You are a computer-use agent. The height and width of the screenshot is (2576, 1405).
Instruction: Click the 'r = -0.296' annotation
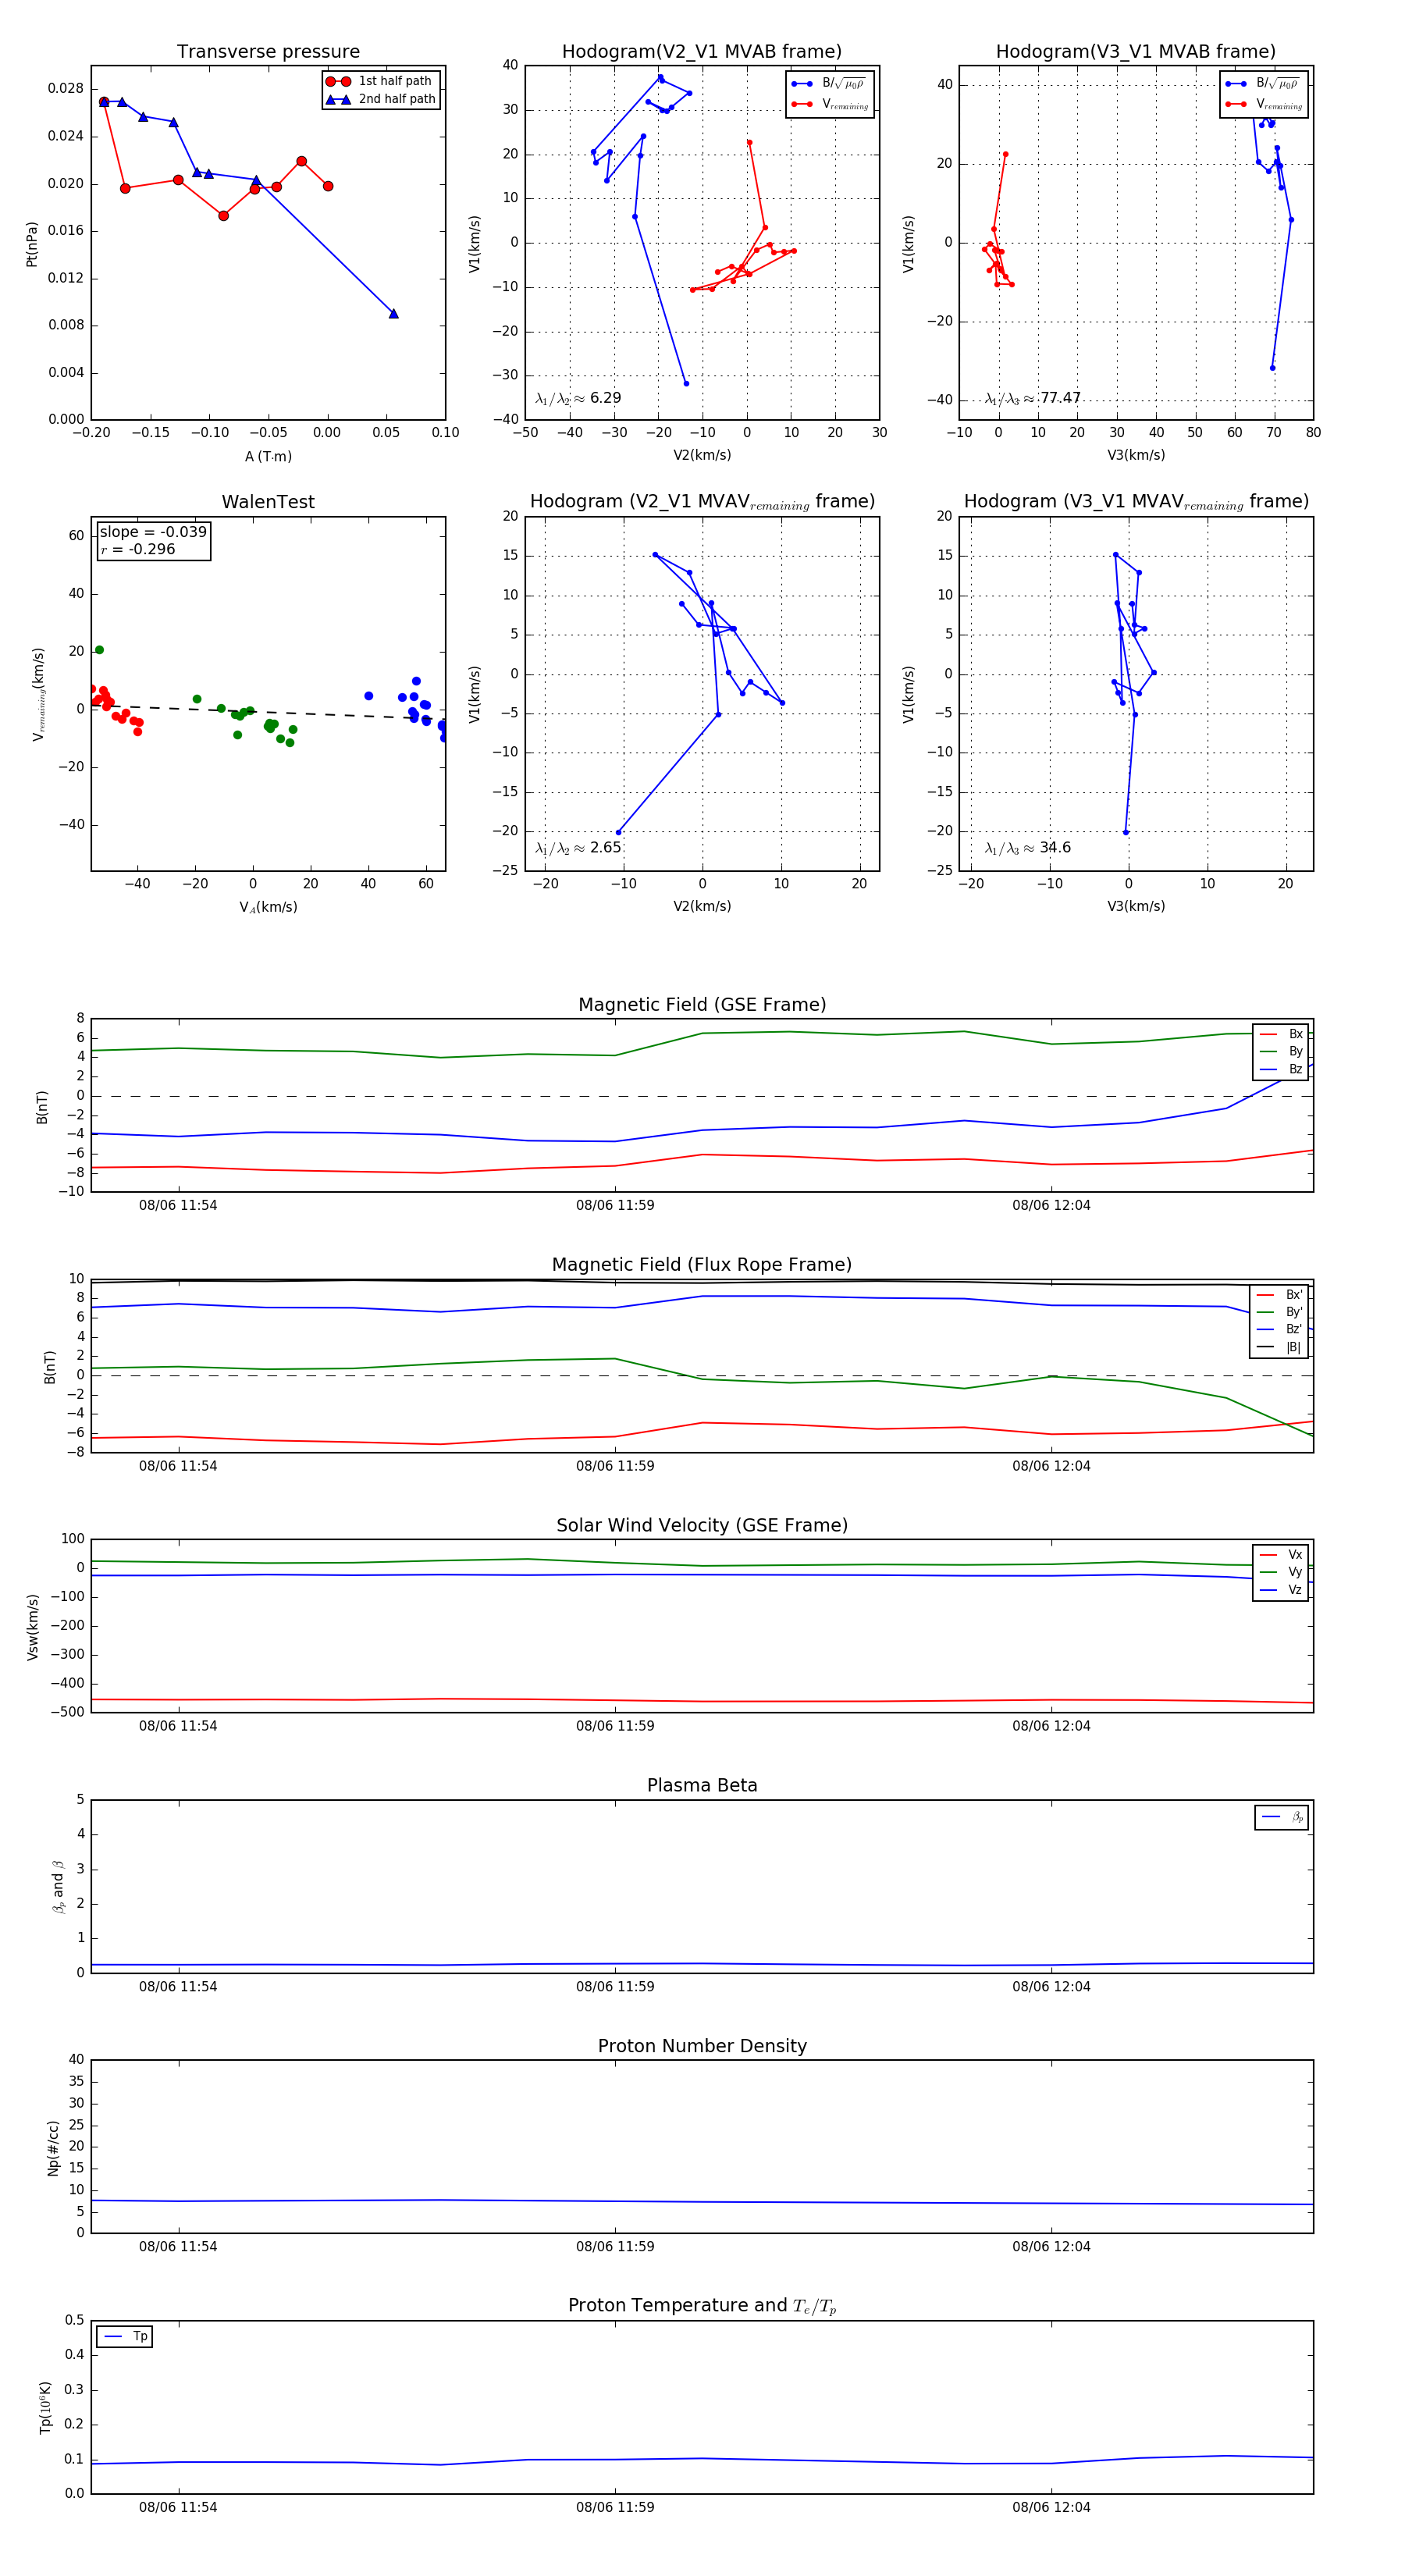click(137, 549)
